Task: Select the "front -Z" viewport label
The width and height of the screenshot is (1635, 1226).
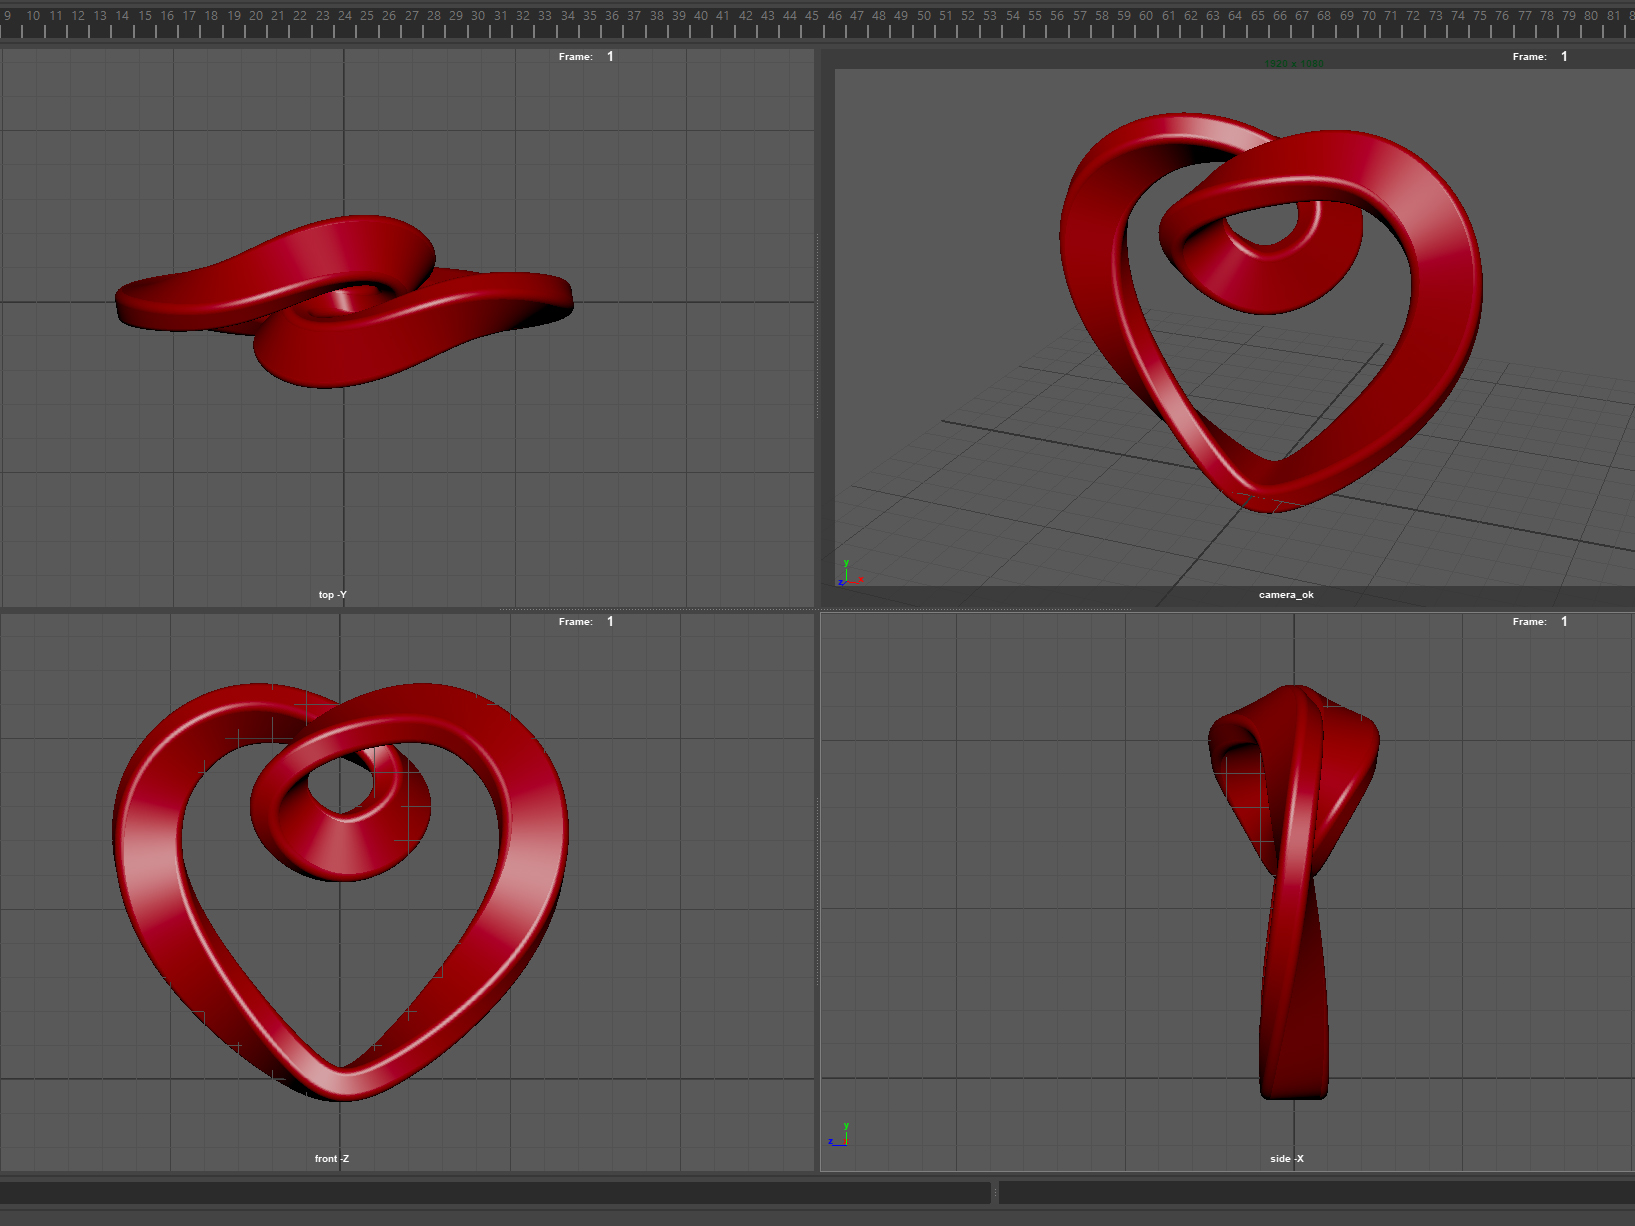Action: click(x=332, y=1159)
